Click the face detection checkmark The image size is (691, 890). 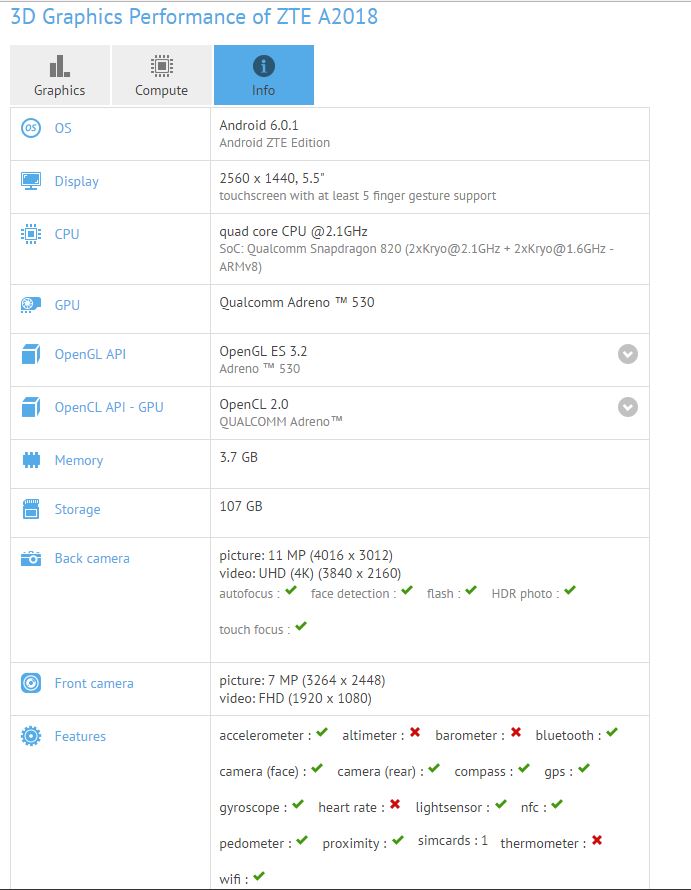pos(407,591)
